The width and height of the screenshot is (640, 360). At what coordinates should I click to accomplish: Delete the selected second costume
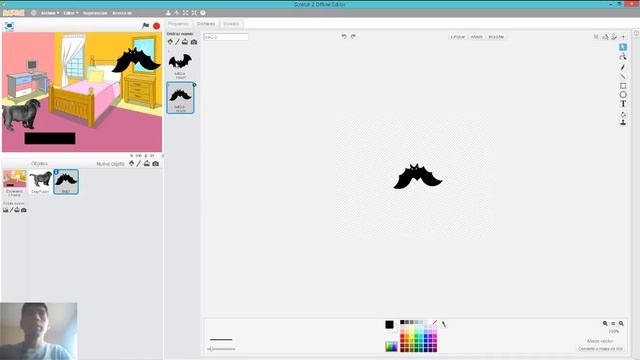pyautogui.click(x=194, y=84)
